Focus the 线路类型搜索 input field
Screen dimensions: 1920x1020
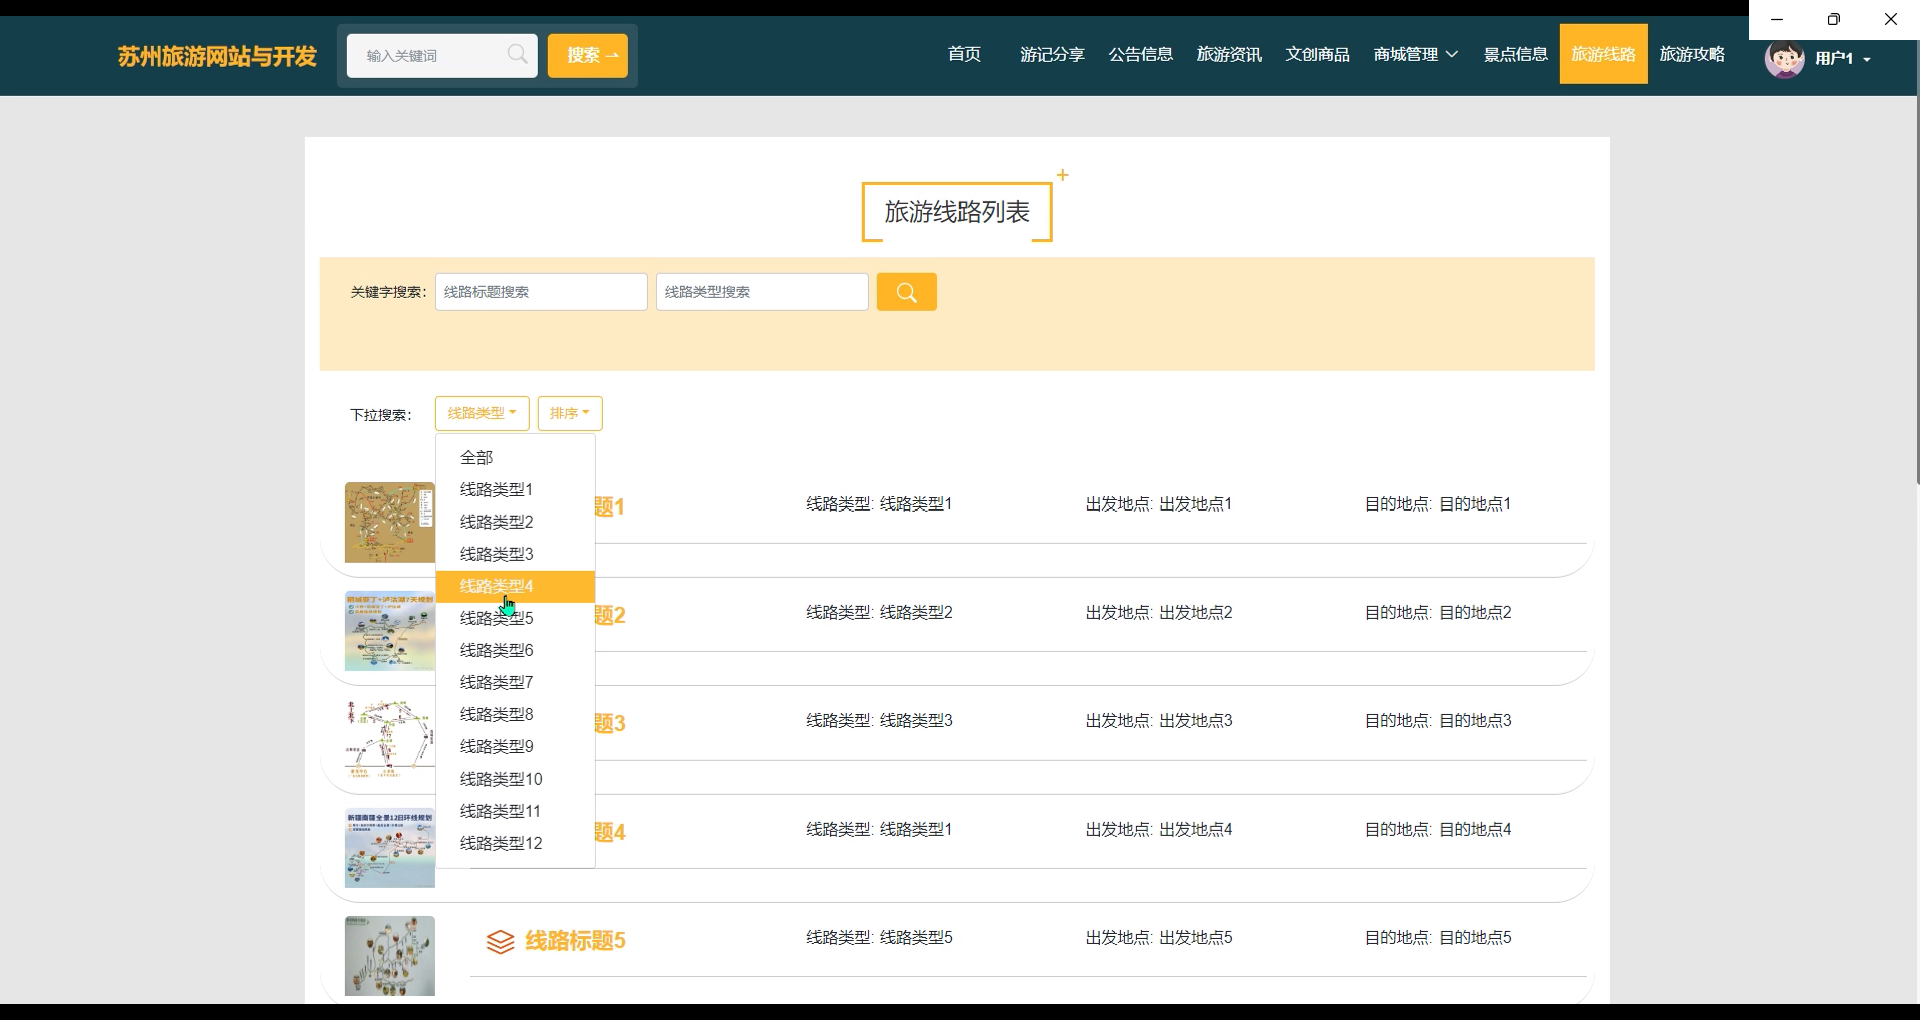coord(762,292)
